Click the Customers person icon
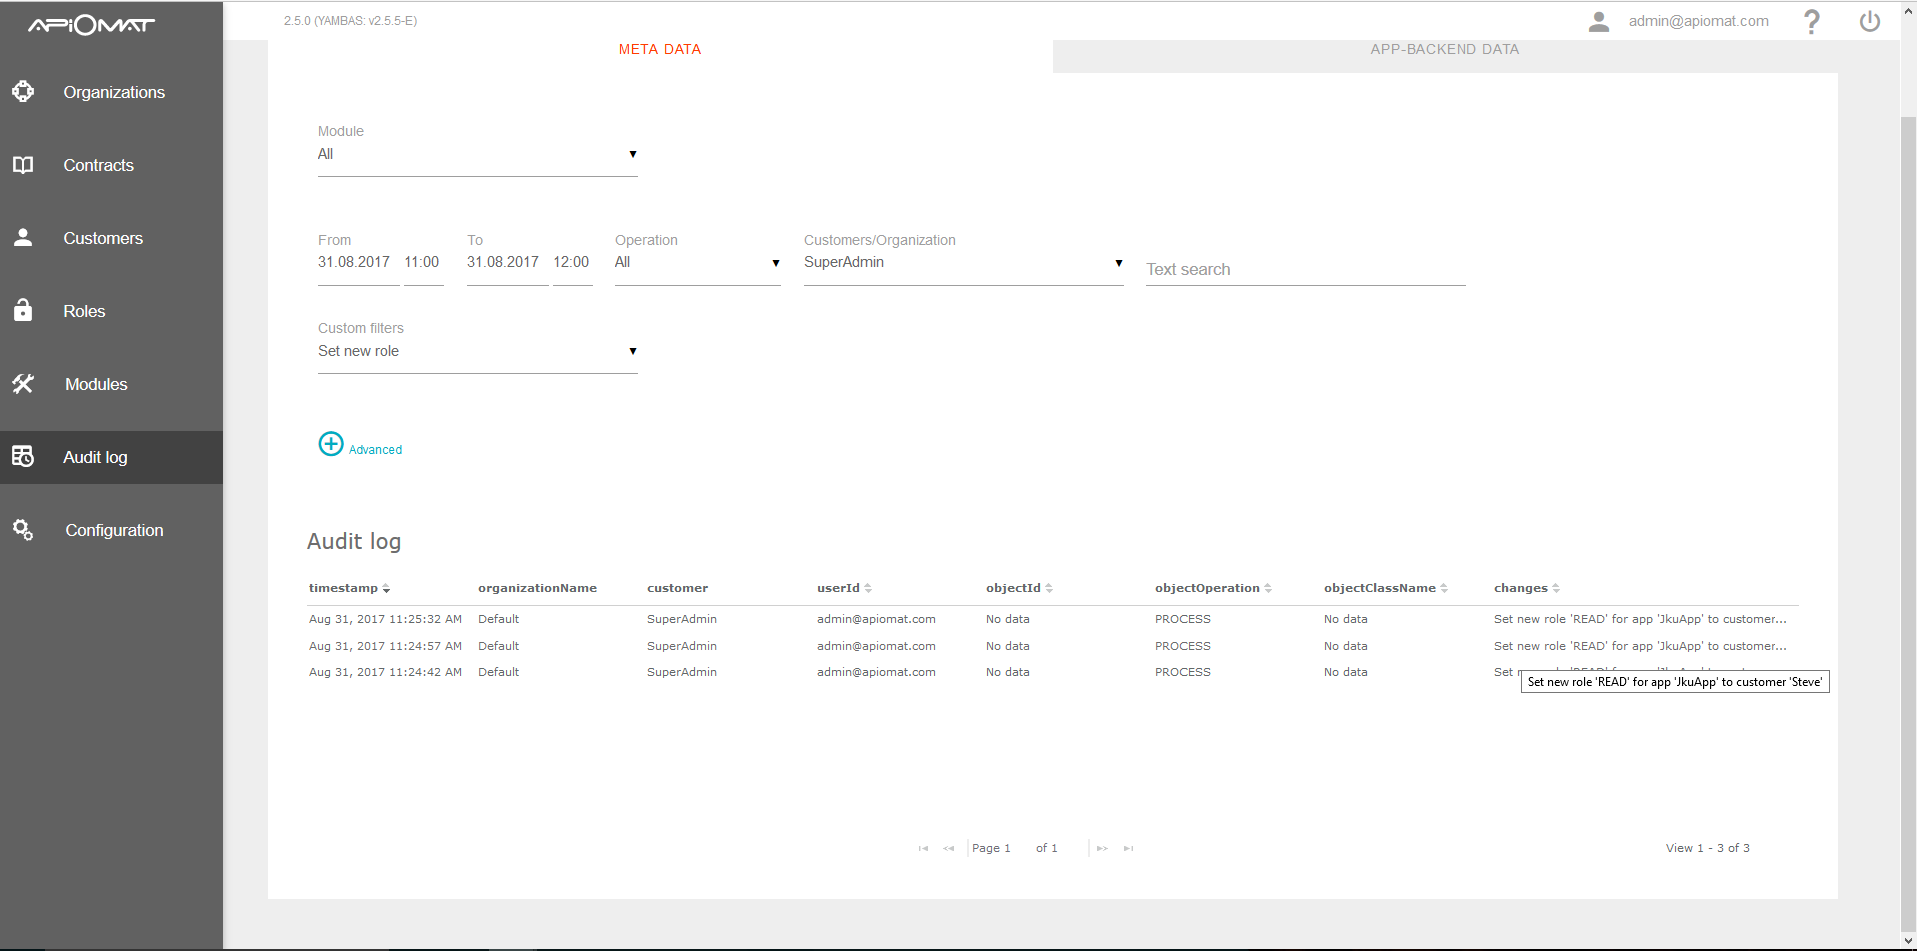Viewport: 1917px width, 951px height. (23, 238)
